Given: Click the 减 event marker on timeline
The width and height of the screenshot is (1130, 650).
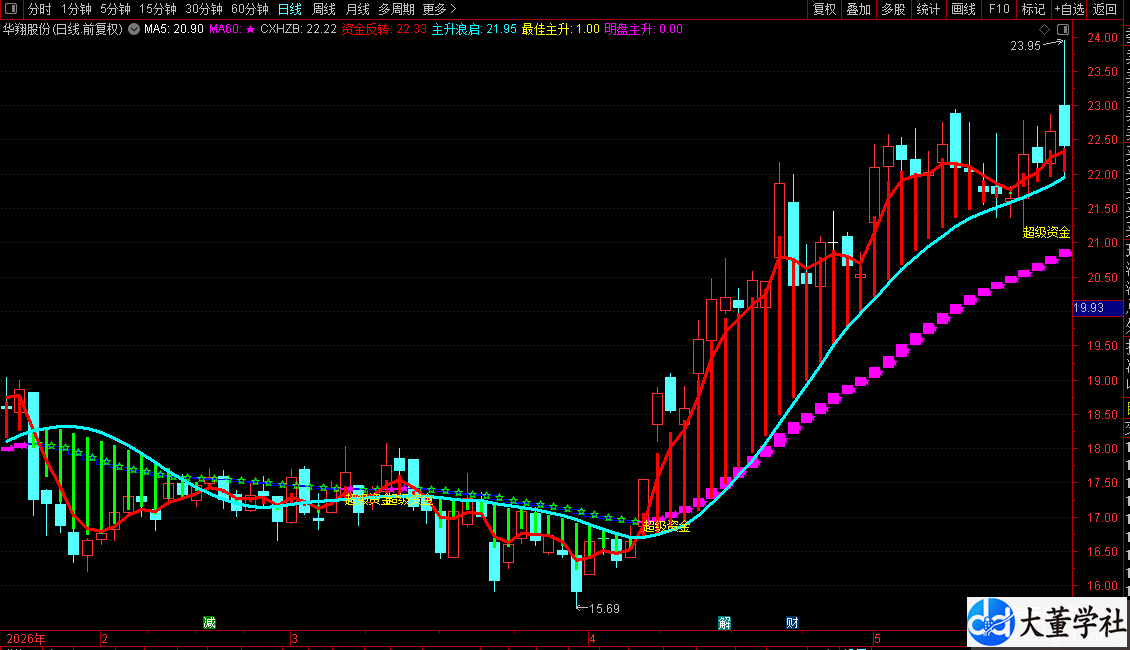Looking at the screenshot, I should tap(209, 622).
